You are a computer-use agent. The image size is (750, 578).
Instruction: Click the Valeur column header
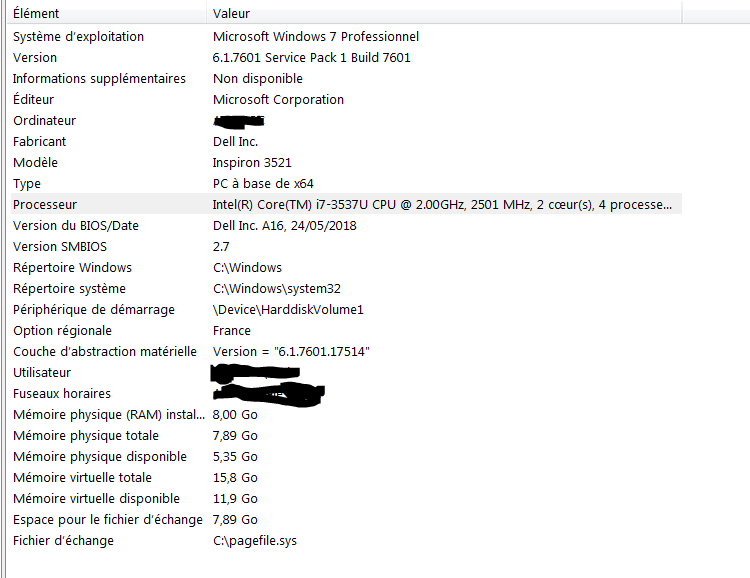444,13
